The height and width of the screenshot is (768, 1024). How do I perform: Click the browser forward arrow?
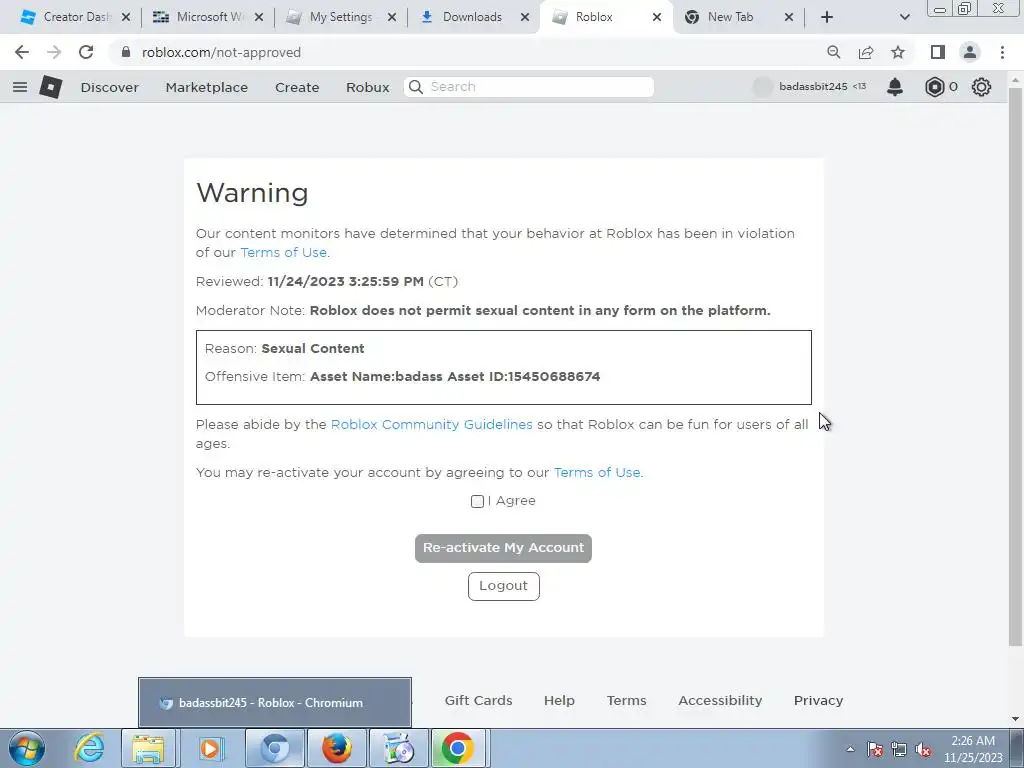(54, 52)
